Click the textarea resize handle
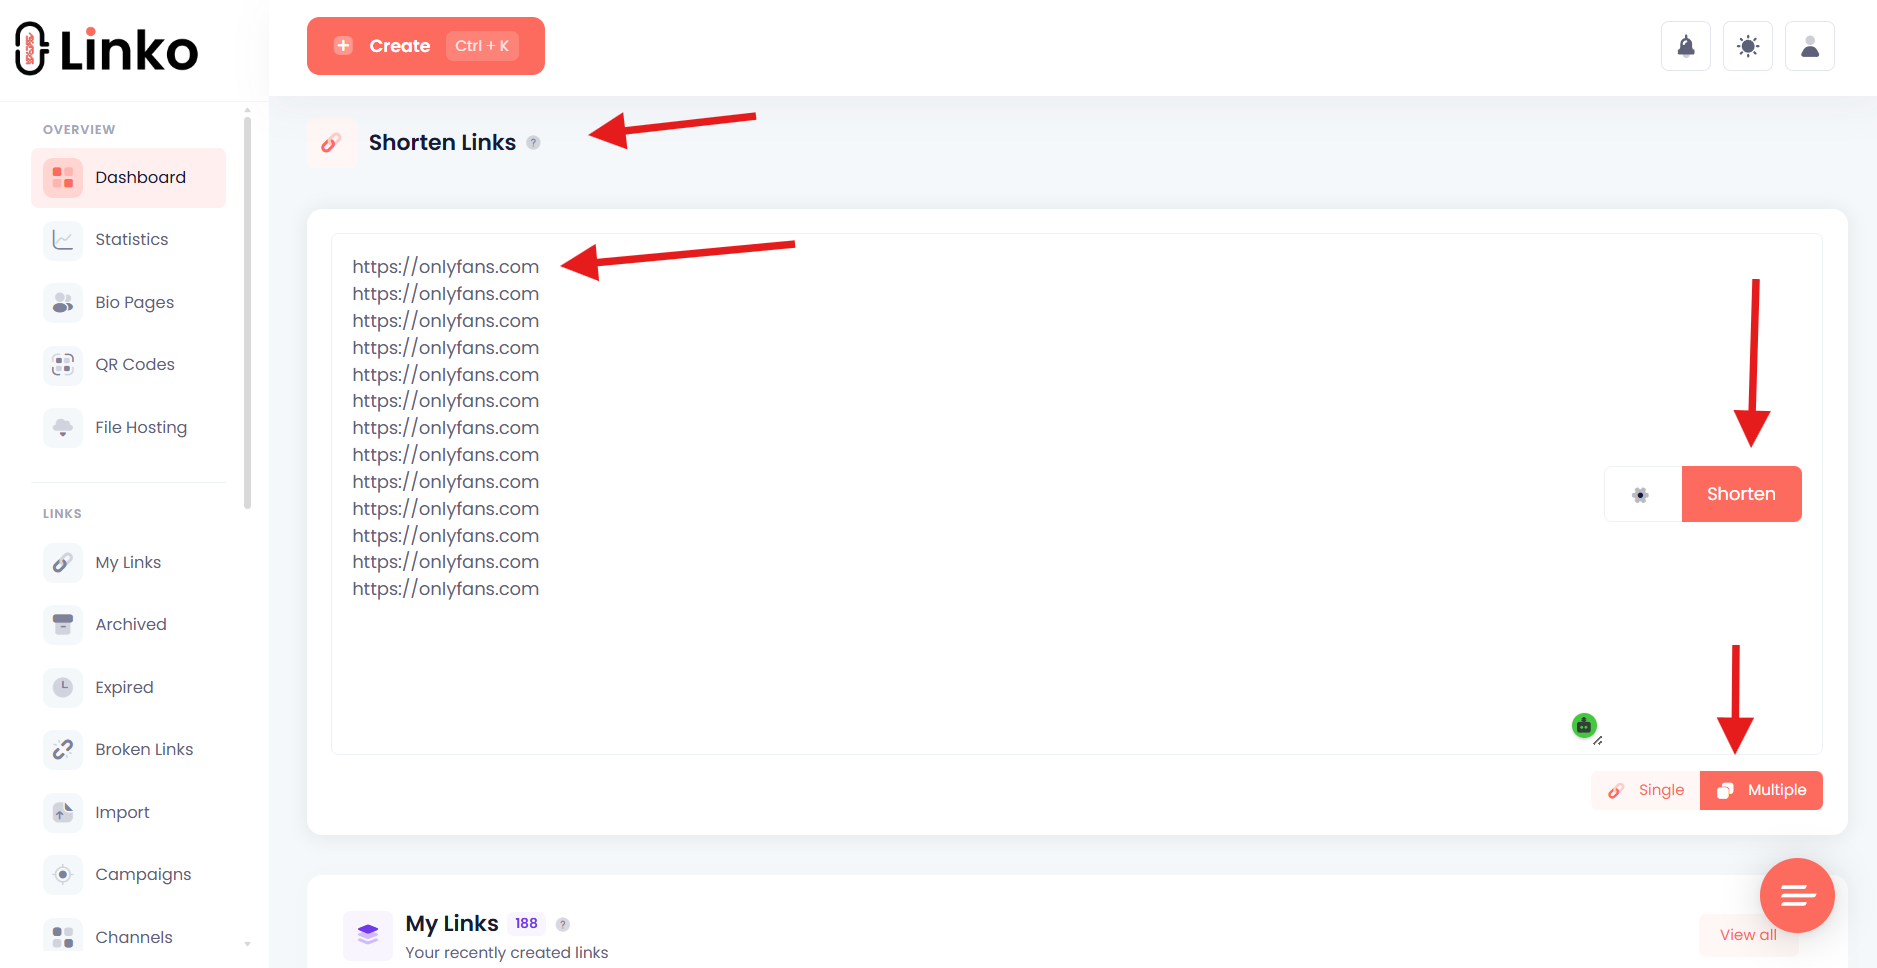Screen dimensions: 1877x968 pos(1598,741)
